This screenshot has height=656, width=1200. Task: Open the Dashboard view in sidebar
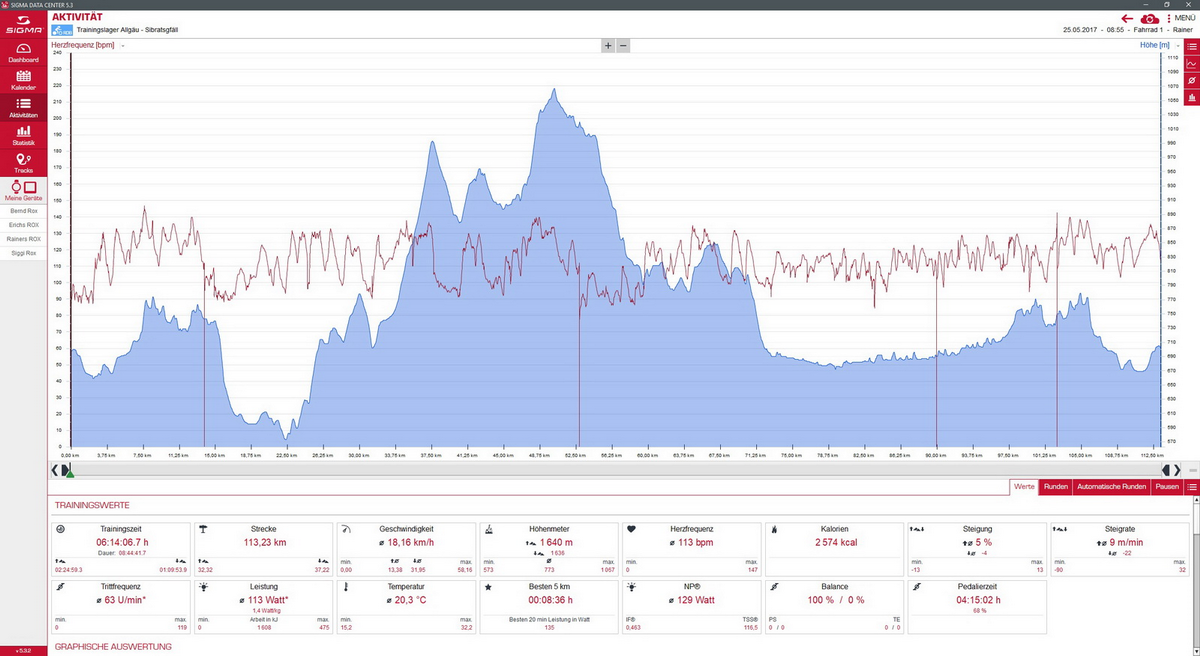tap(23, 53)
